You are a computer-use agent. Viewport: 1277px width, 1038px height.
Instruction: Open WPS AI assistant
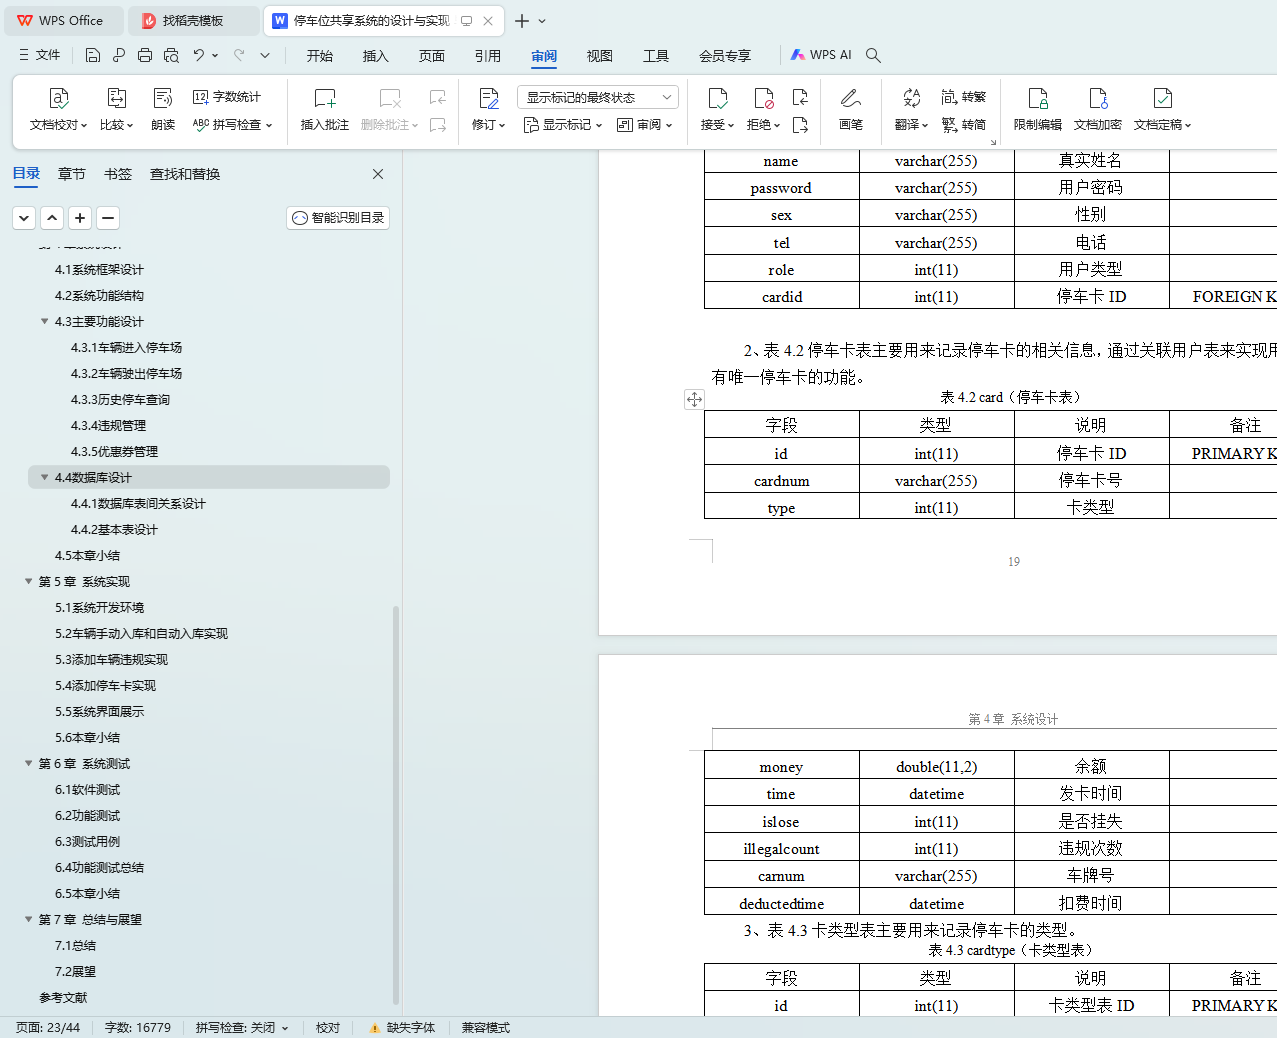pyautogui.click(x=821, y=55)
